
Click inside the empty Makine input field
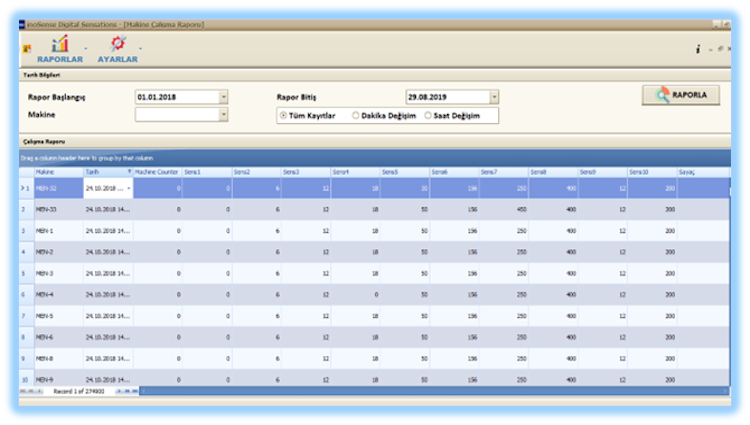pos(177,114)
